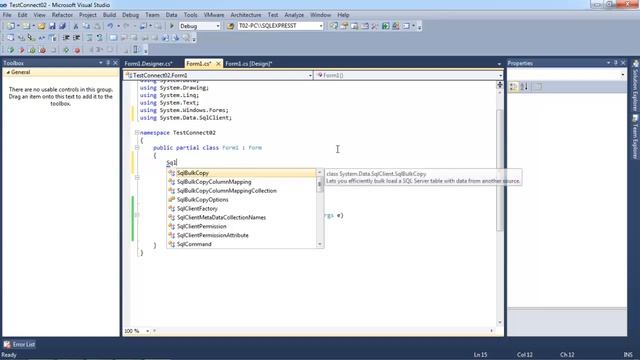Start debugging with the green play icon
640x360 pixels.
tap(172, 26)
